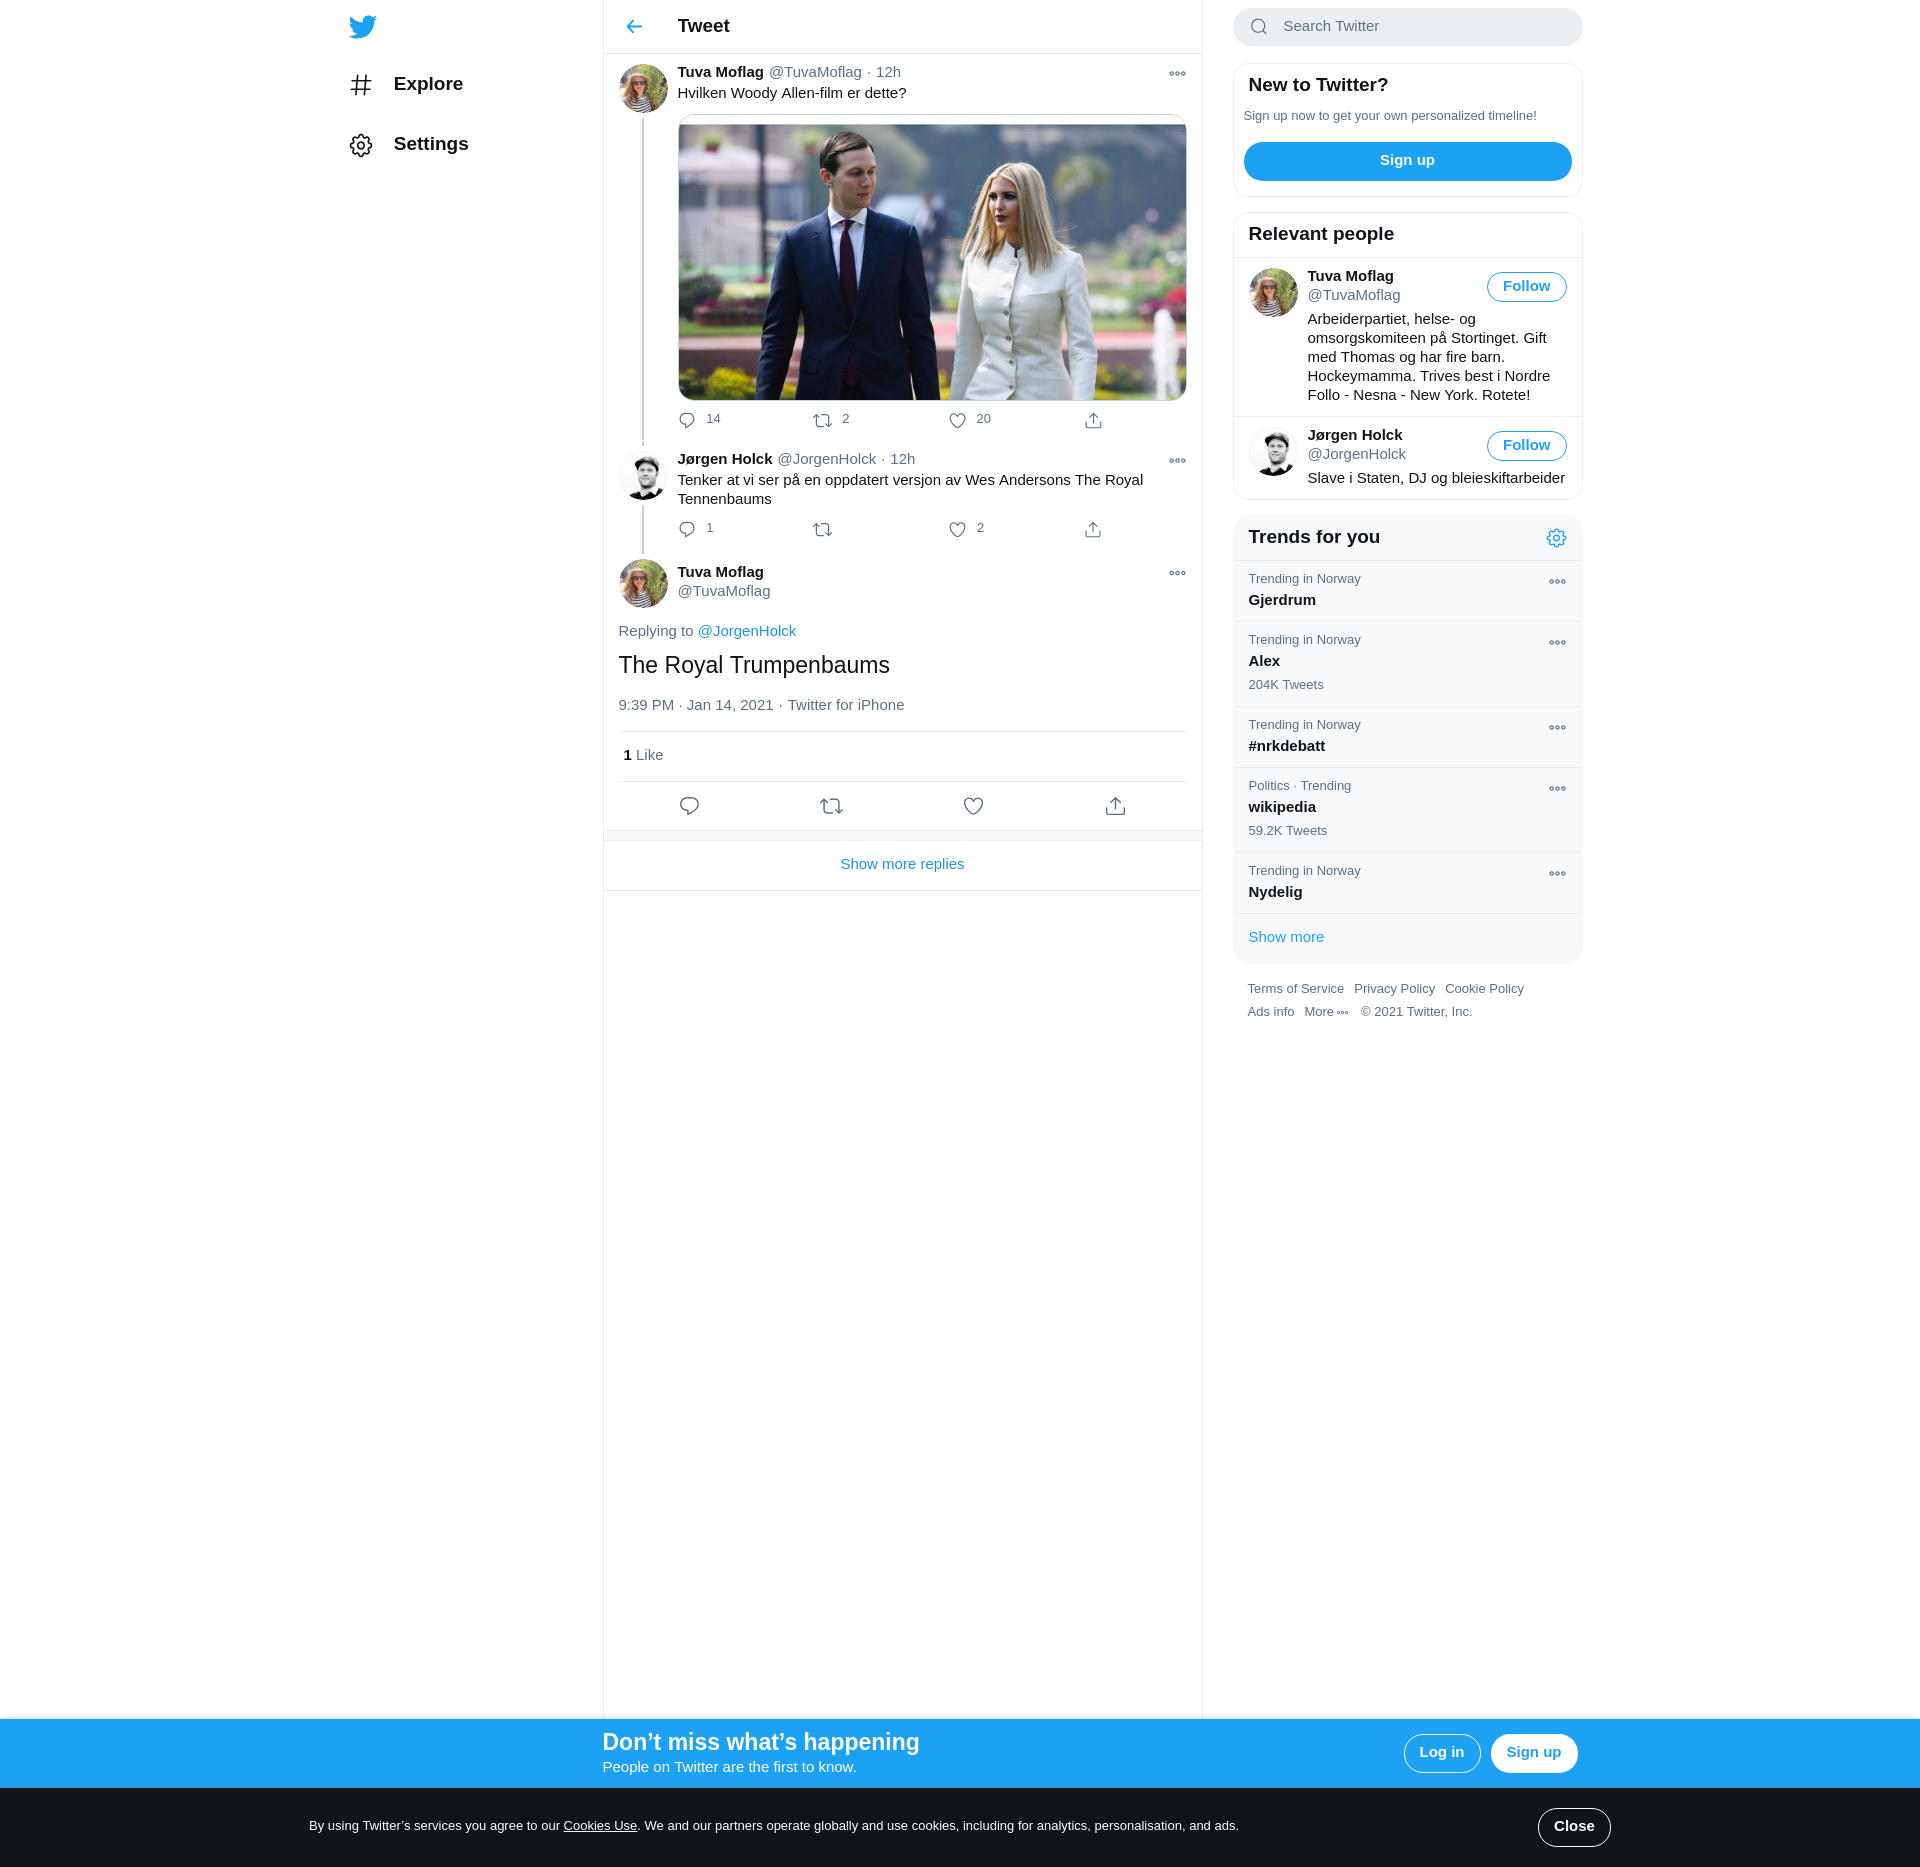Follow Tuva Moflag

click(x=1526, y=287)
